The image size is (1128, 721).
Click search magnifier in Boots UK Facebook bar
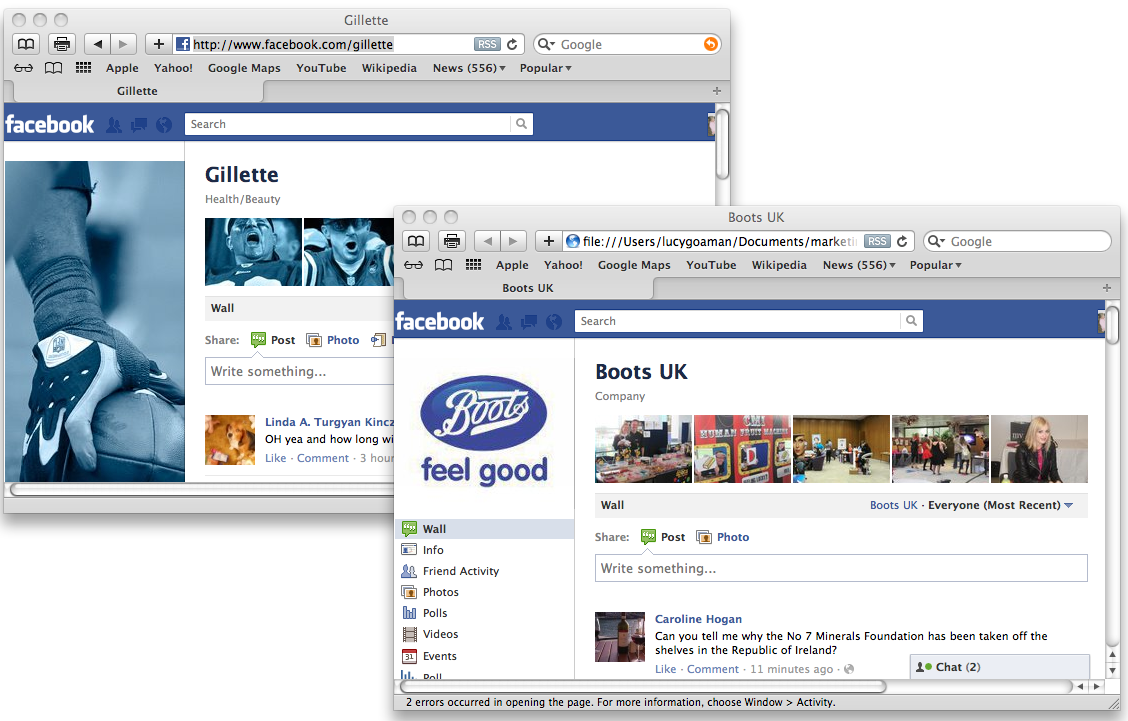pyautogui.click(x=911, y=321)
